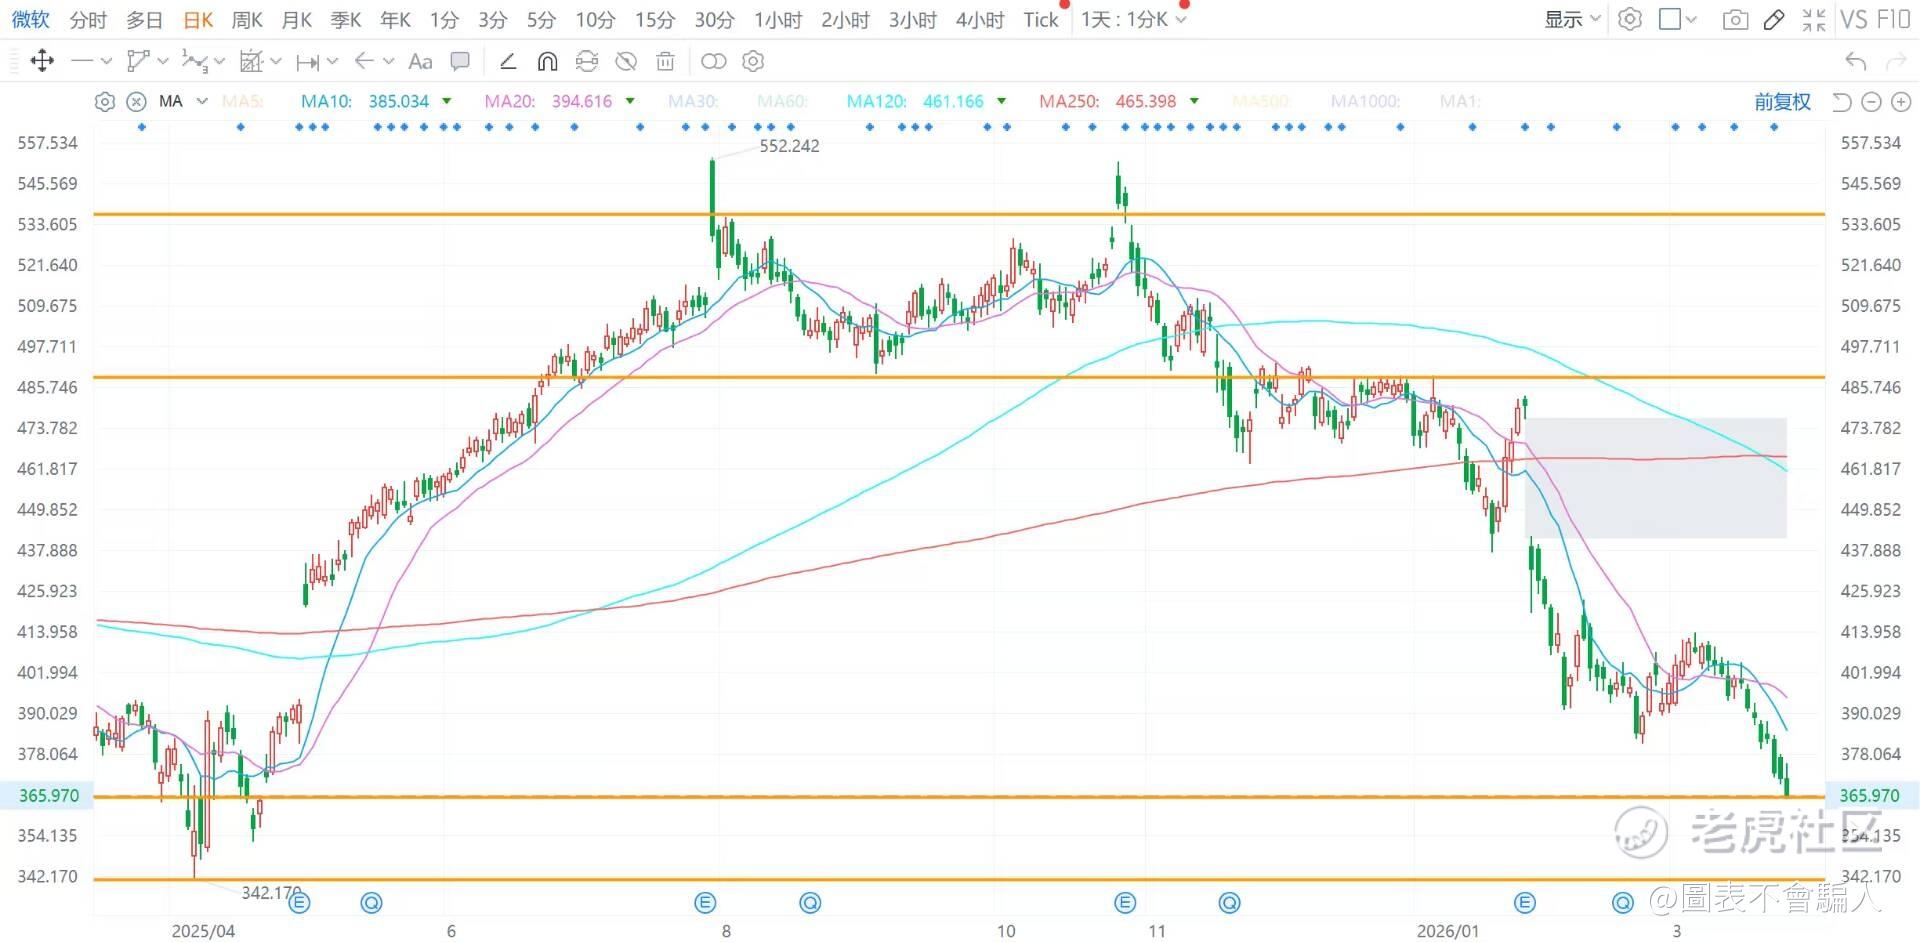This screenshot has height=942, width=1920.
Task: Open the VS comparison
Action: pos(1854,20)
